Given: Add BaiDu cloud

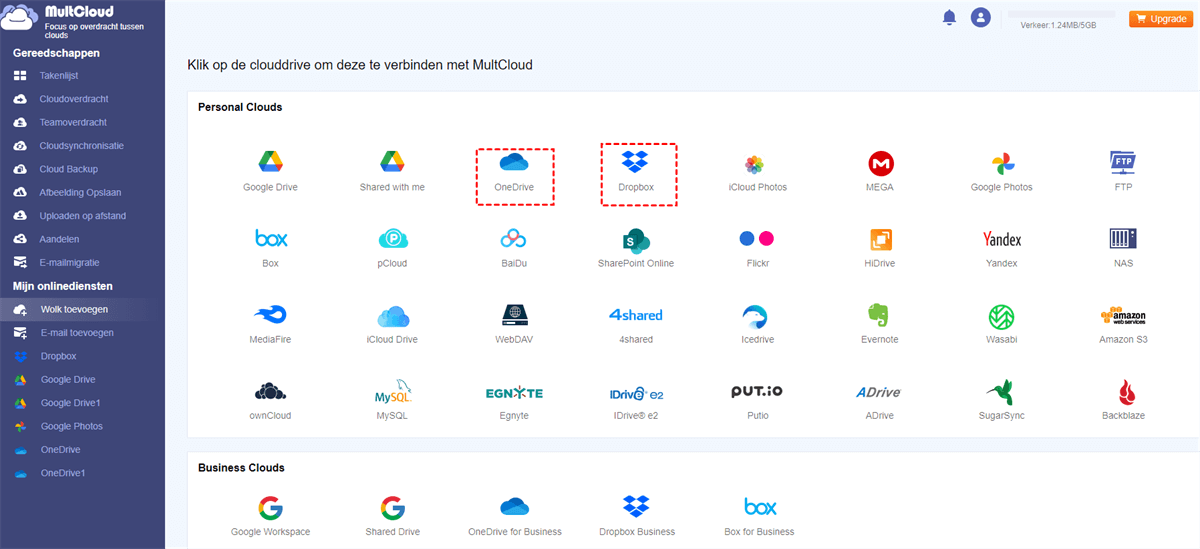Looking at the screenshot, I should (x=514, y=248).
